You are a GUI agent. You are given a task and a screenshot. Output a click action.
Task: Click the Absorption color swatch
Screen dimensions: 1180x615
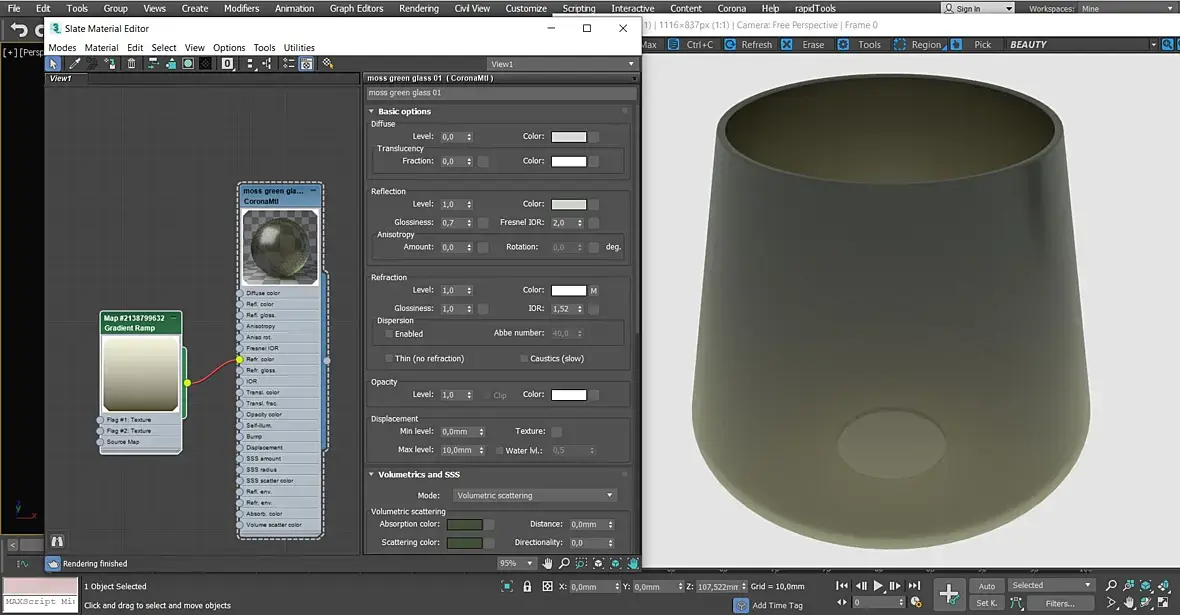coord(464,524)
